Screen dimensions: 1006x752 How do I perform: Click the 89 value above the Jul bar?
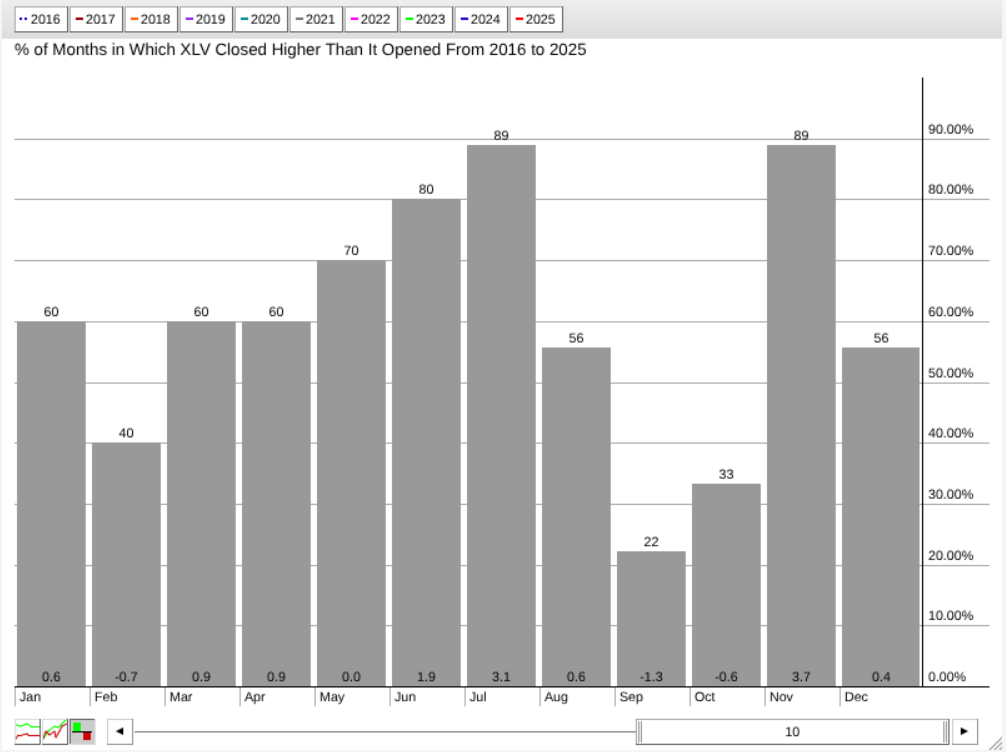point(502,136)
